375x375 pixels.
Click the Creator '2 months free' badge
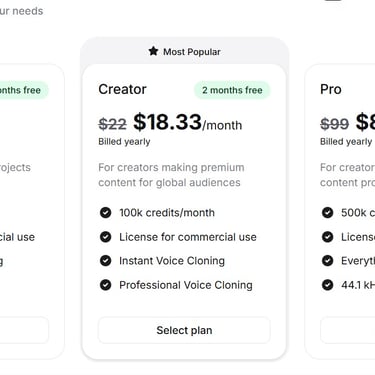click(232, 90)
